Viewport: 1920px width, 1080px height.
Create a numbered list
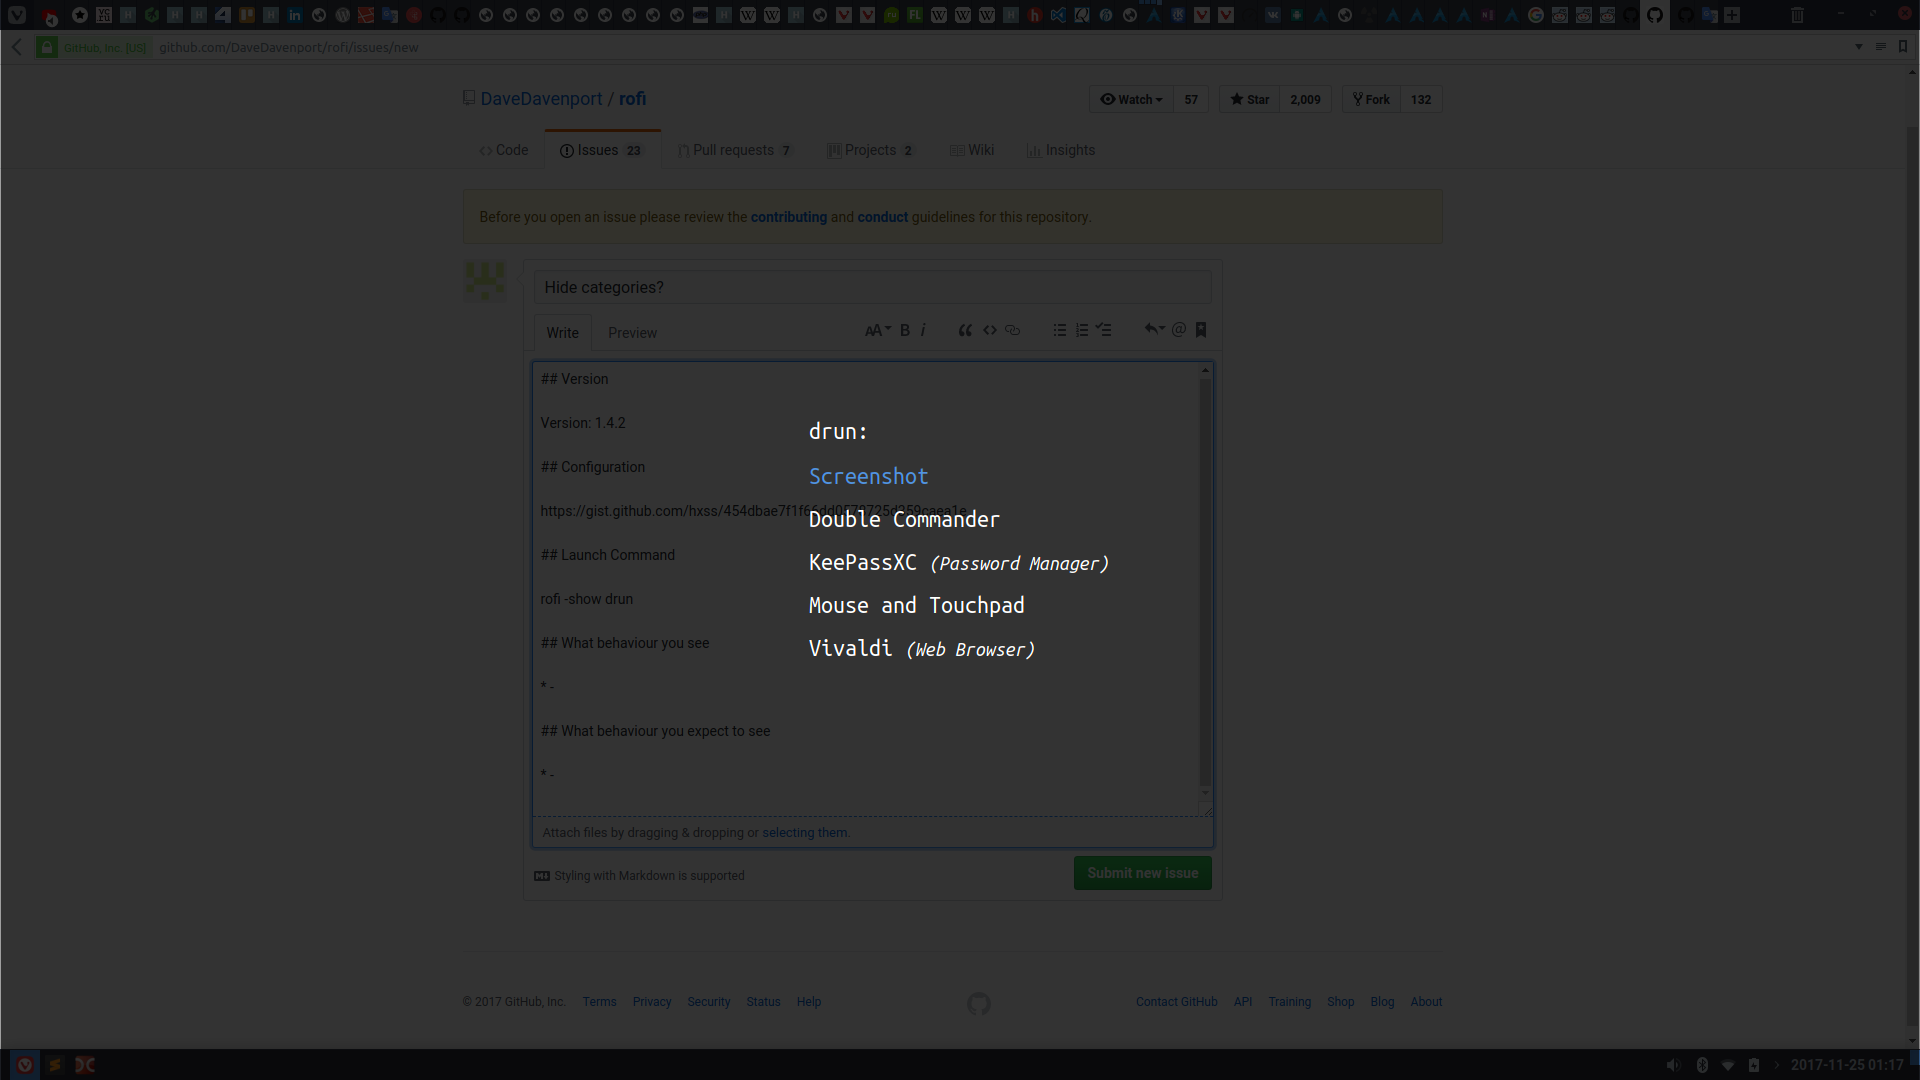[x=1081, y=329]
